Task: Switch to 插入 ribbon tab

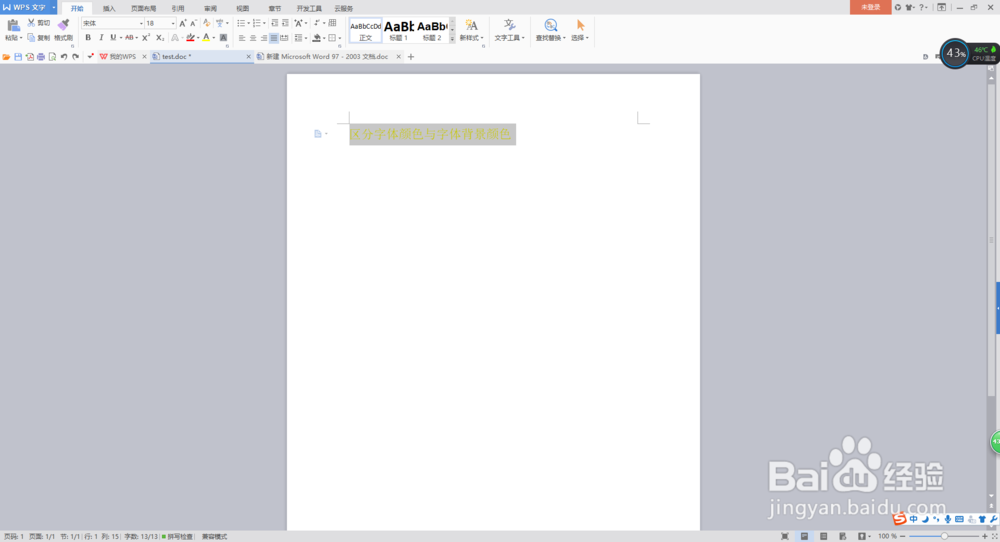Action: (x=109, y=8)
